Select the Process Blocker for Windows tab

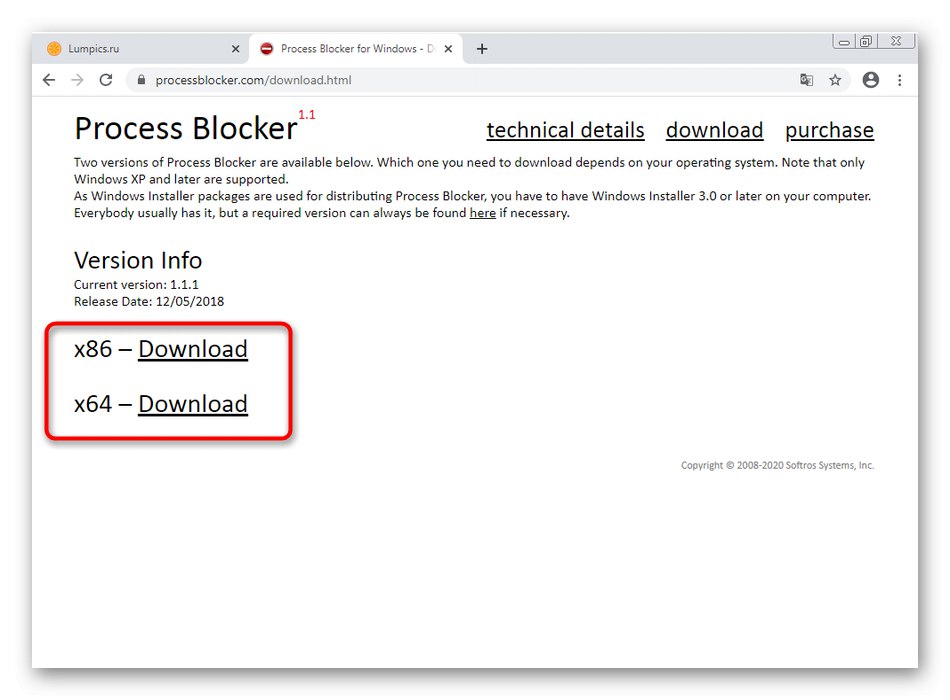[356, 48]
